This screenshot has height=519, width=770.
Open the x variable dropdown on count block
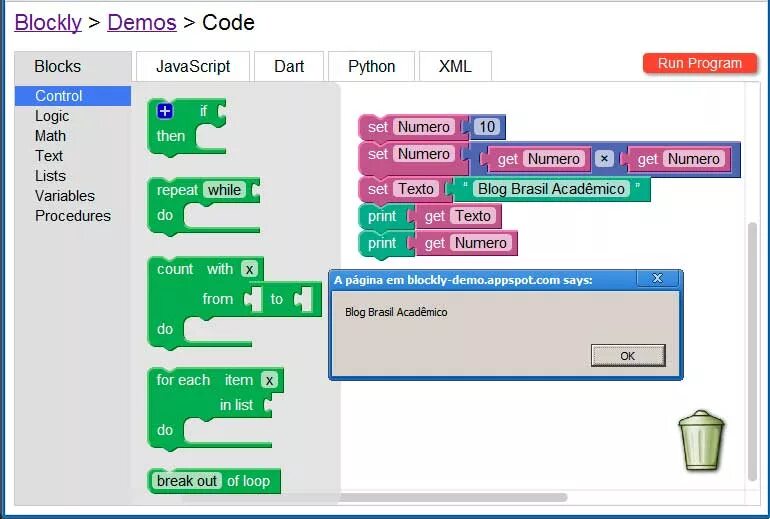[249, 270]
